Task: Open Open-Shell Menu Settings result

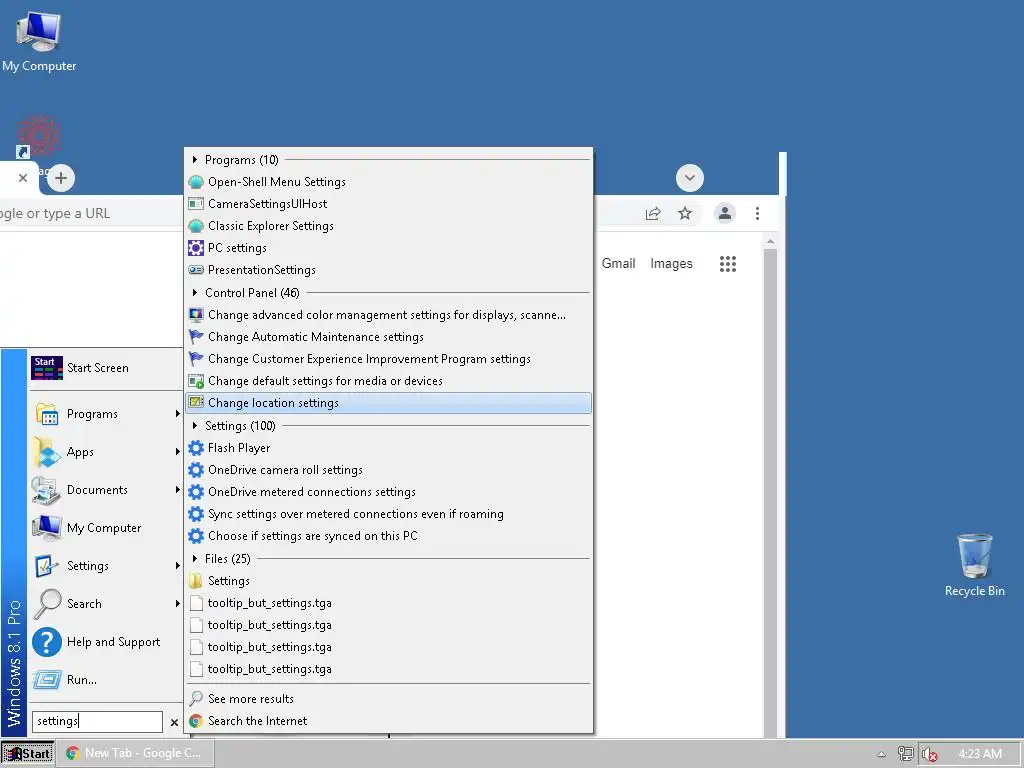Action: pos(389,182)
